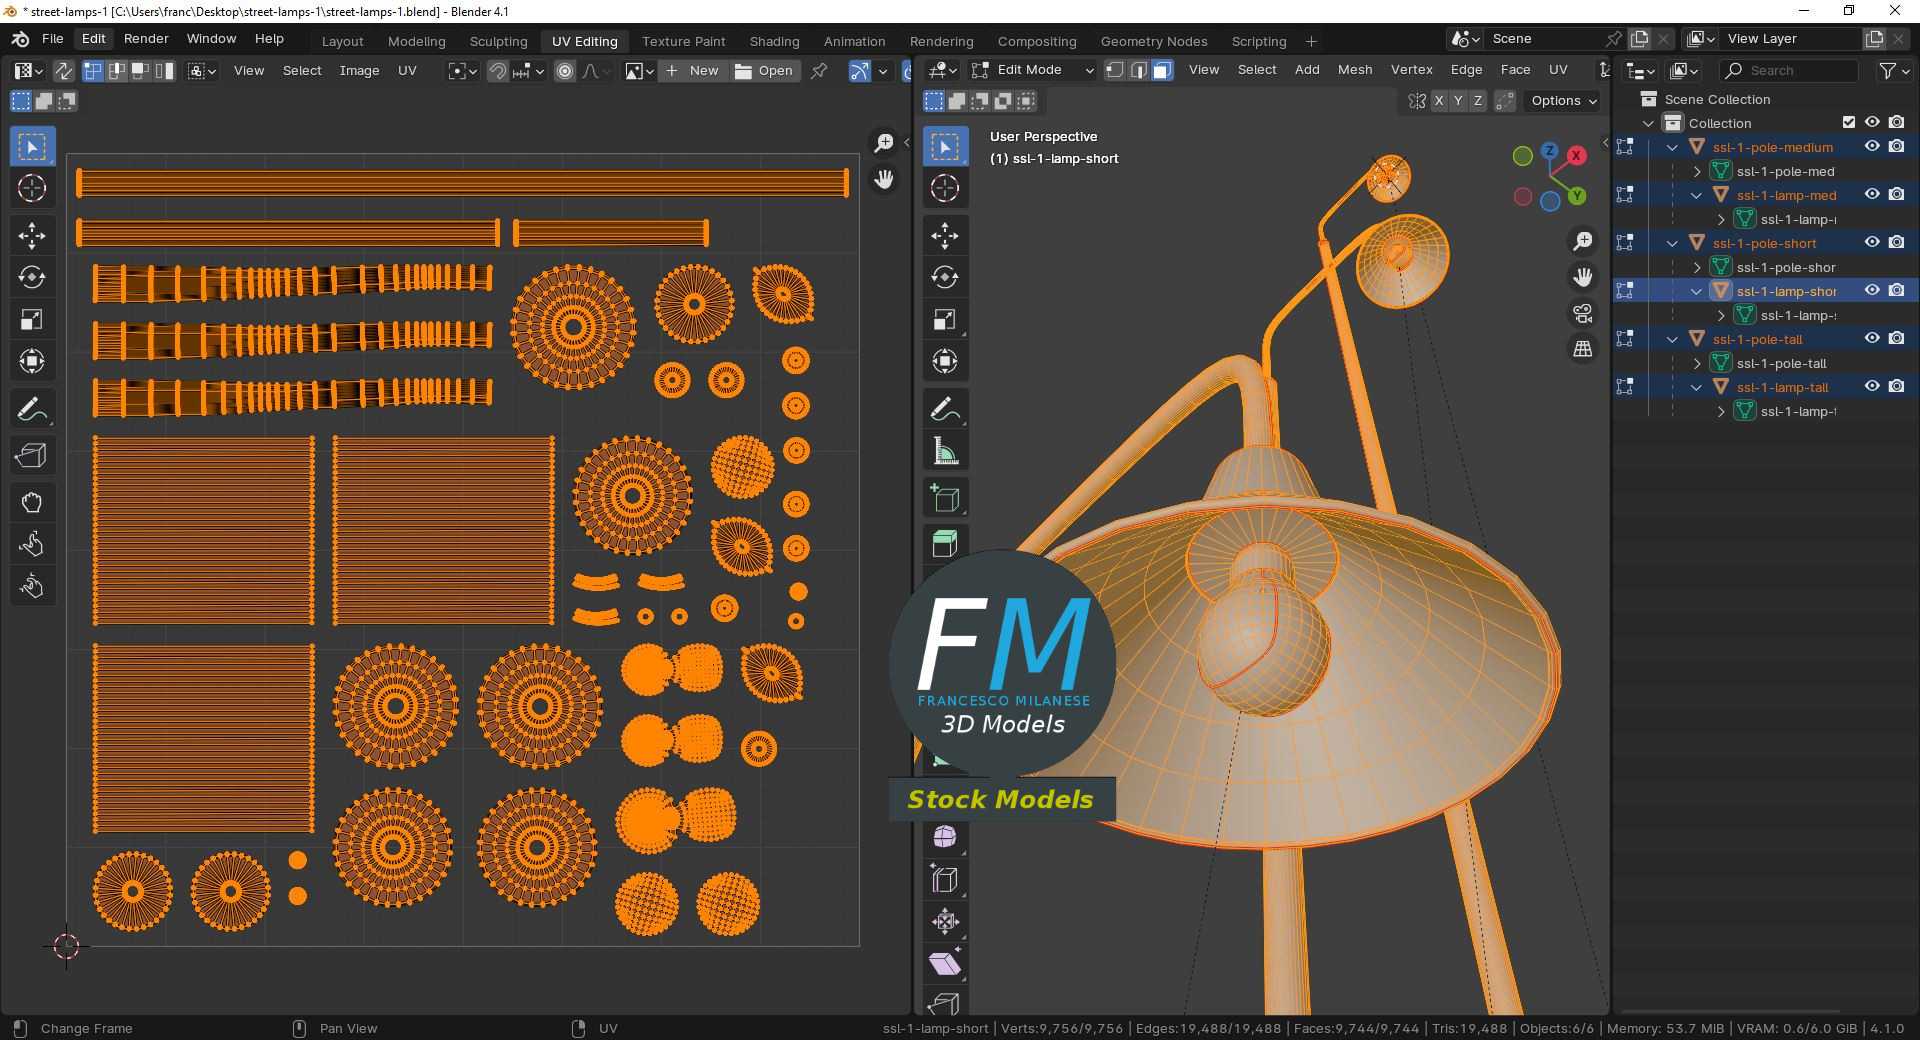The image size is (1920, 1040).
Task: Expand ssl-1-pole-tall mesh data
Action: pyautogui.click(x=1697, y=363)
